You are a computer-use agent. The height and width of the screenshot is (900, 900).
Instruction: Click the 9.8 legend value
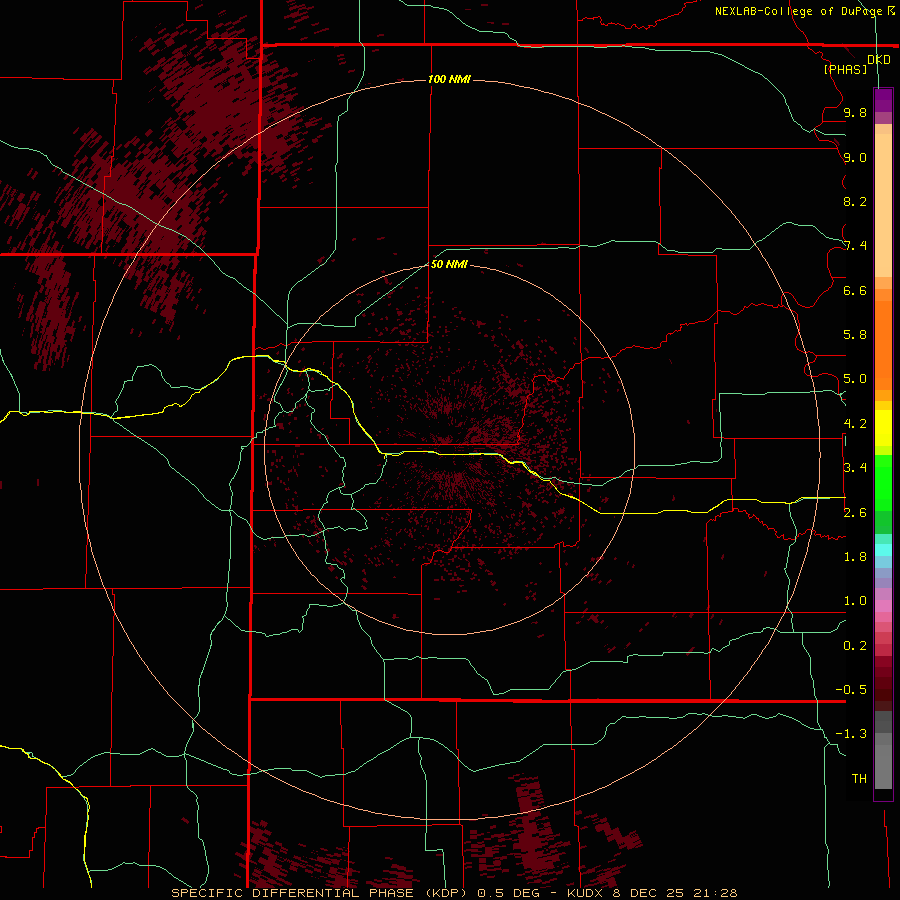(x=855, y=112)
